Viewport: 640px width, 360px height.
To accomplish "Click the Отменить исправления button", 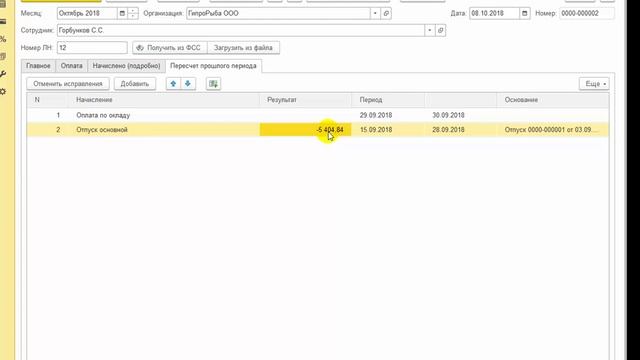I will (x=68, y=84).
